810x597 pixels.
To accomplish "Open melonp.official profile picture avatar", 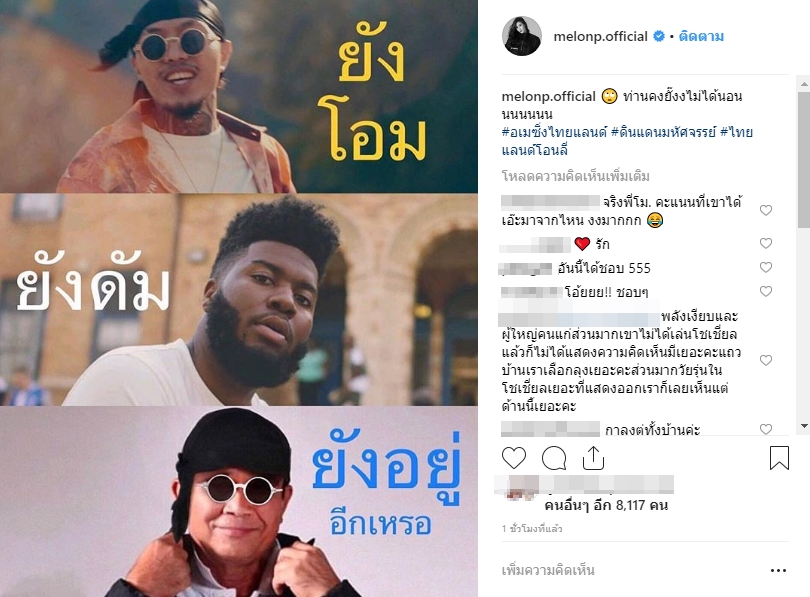I will coord(522,36).
